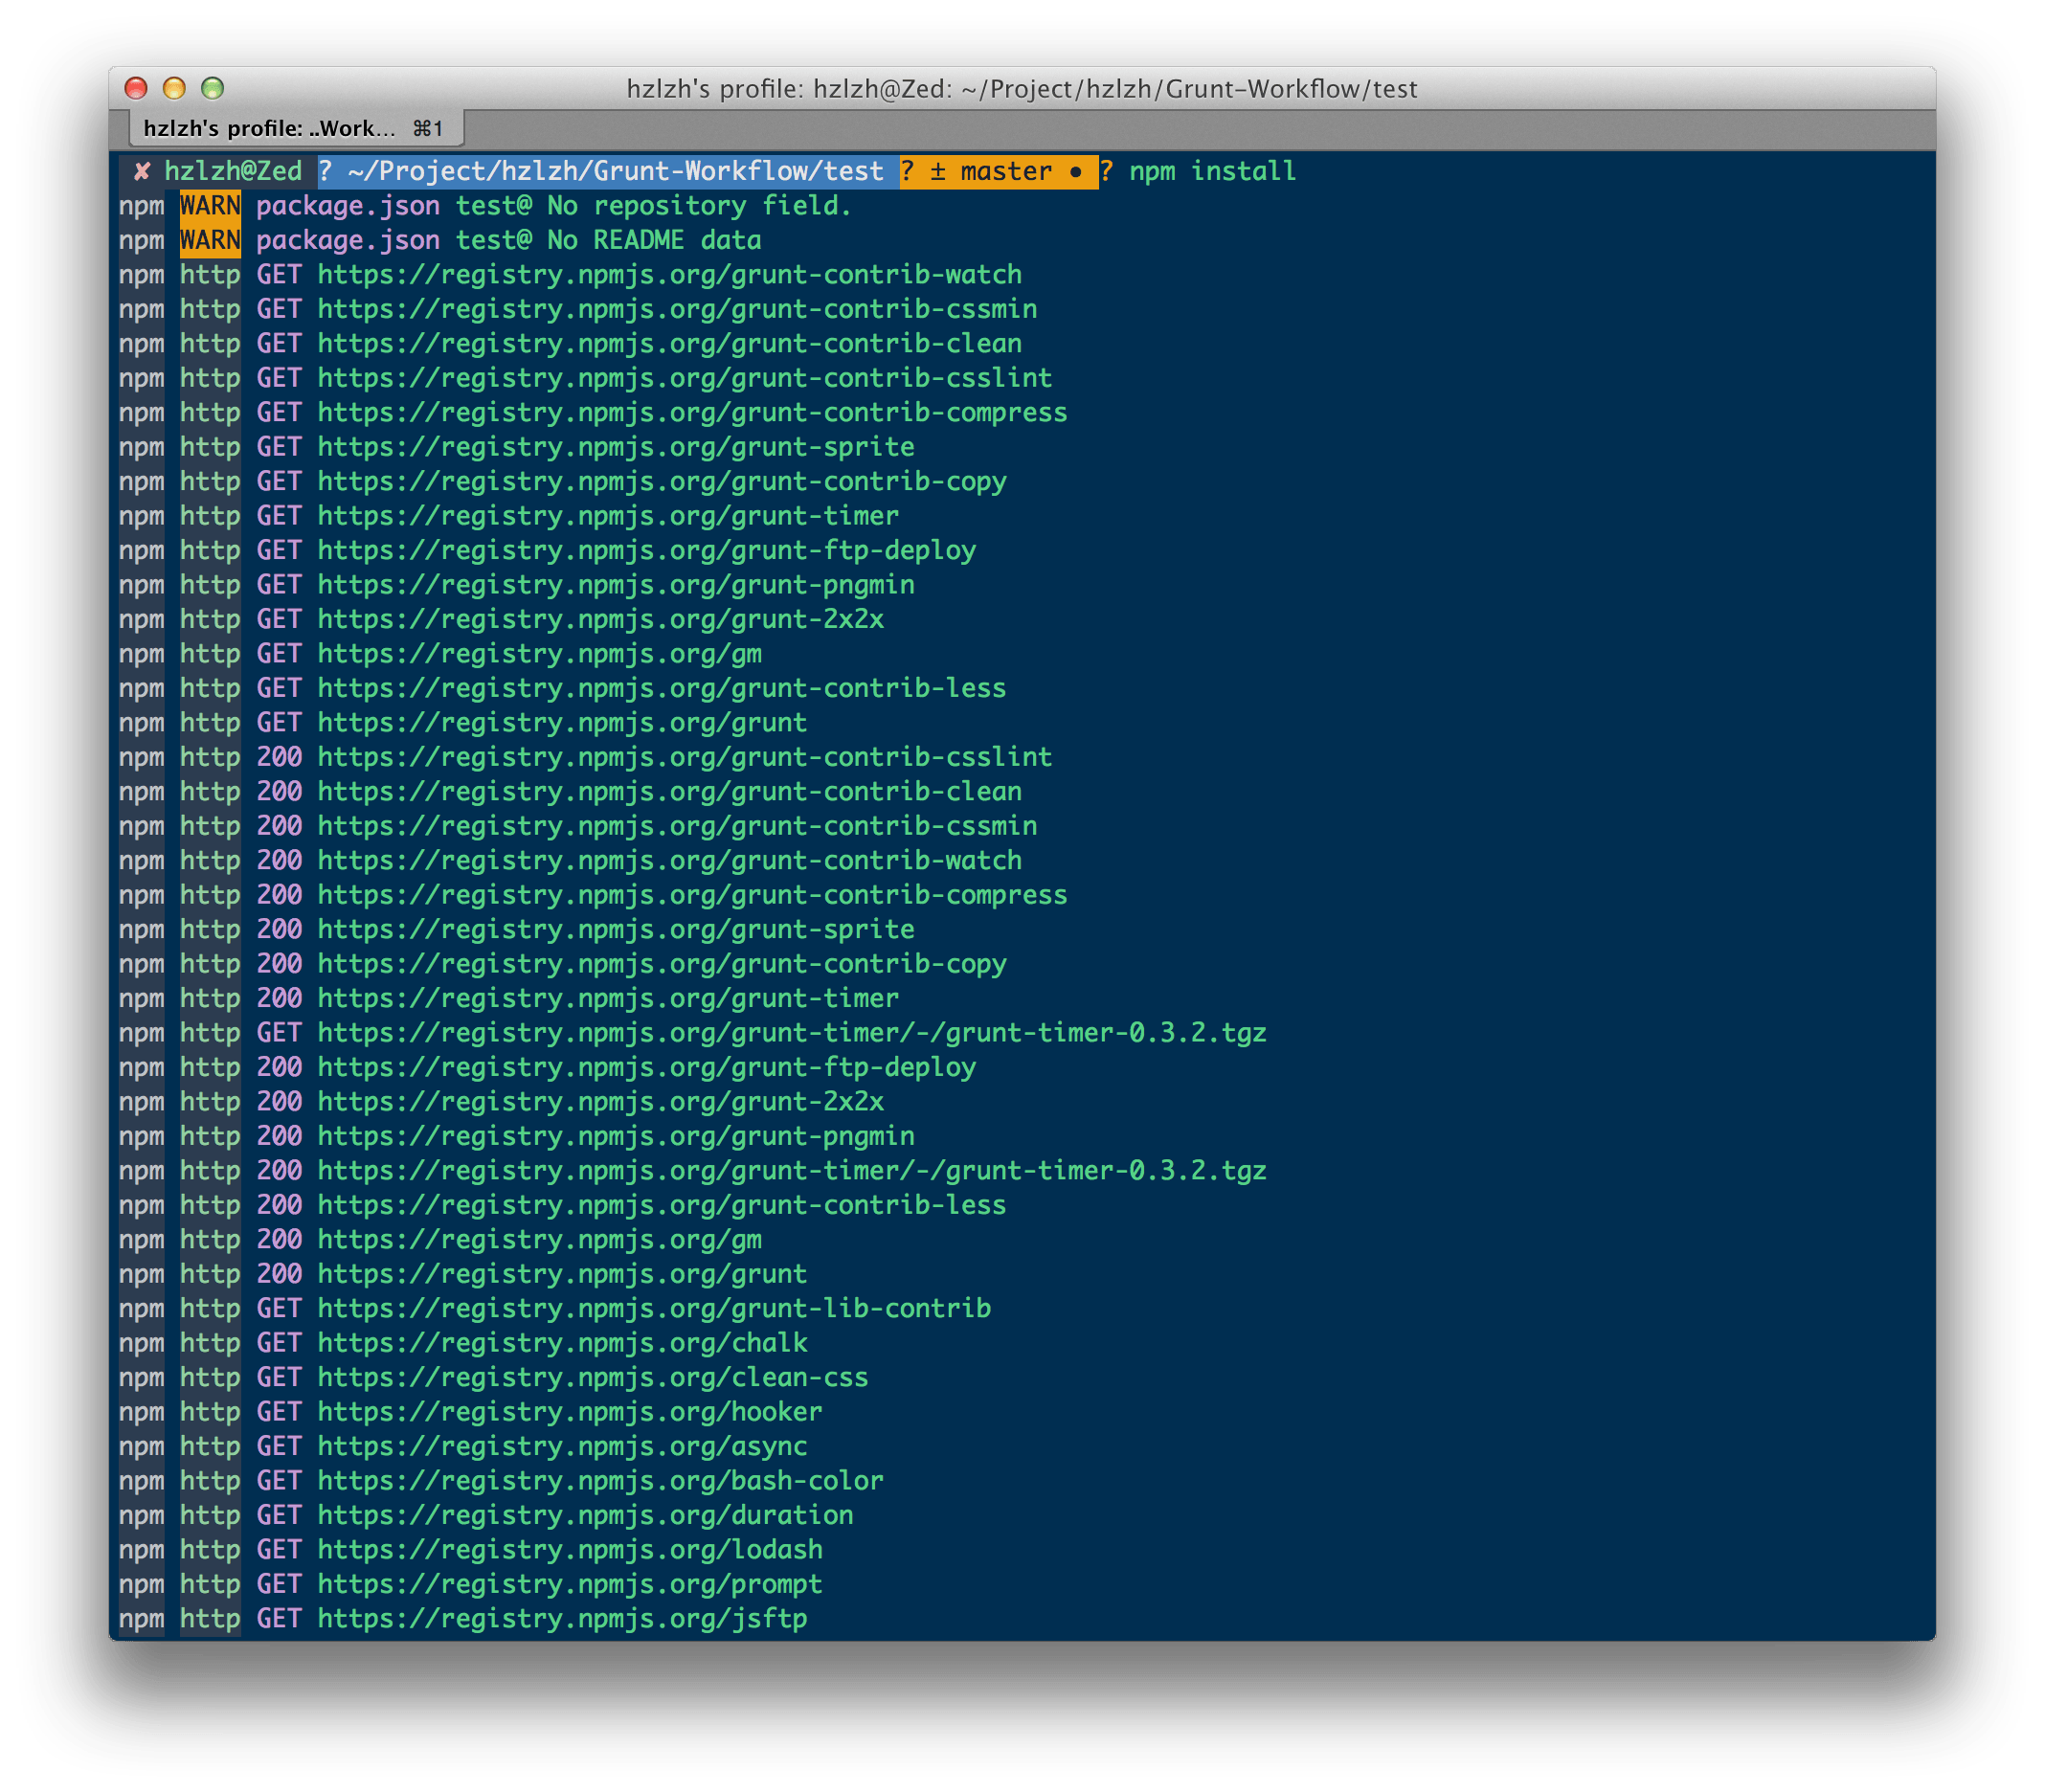Click the GET grunt-contrib-cssmin URL

click(x=677, y=309)
